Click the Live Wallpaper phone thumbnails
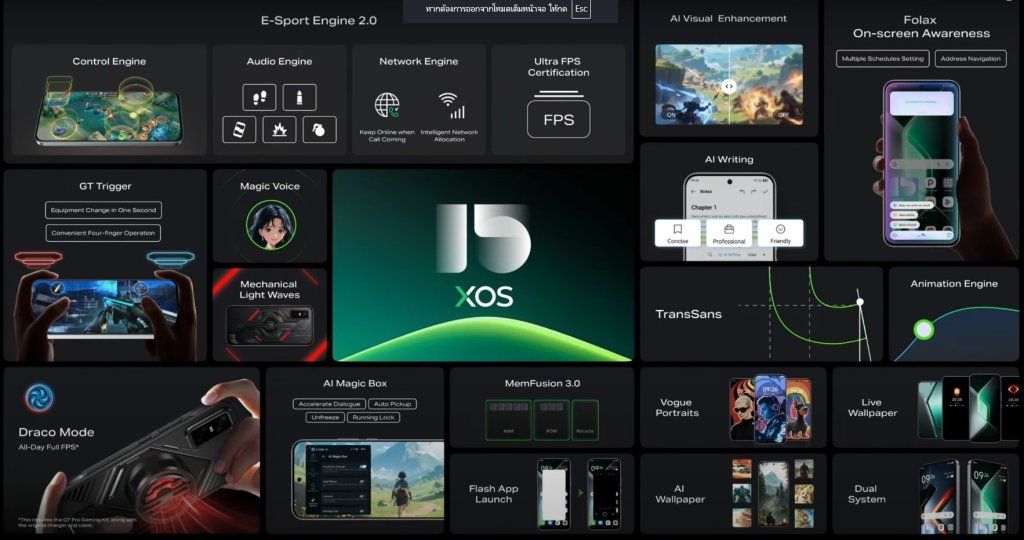The image size is (1024, 540). tap(968, 408)
